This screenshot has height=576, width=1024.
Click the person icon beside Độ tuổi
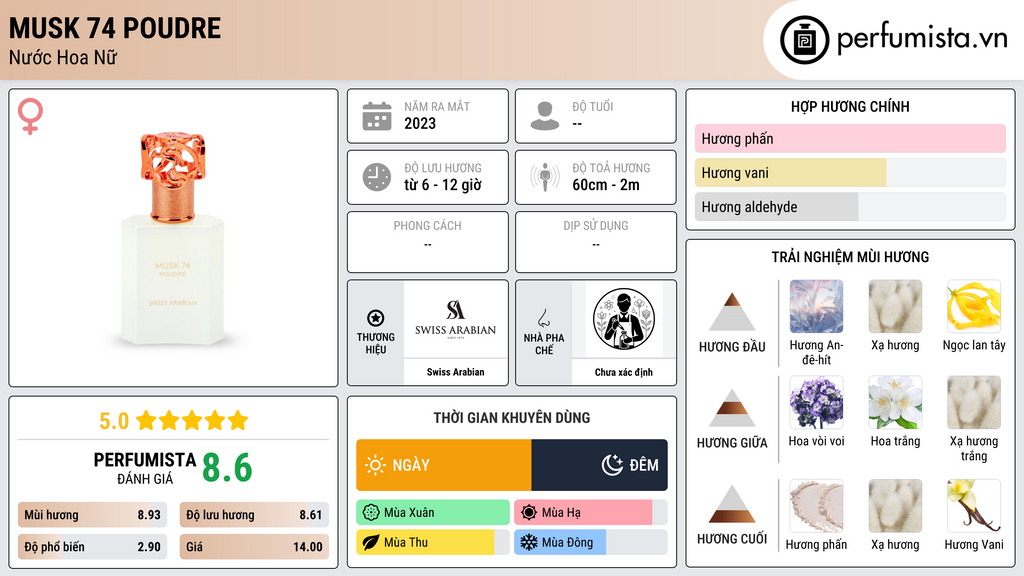coord(545,116)
